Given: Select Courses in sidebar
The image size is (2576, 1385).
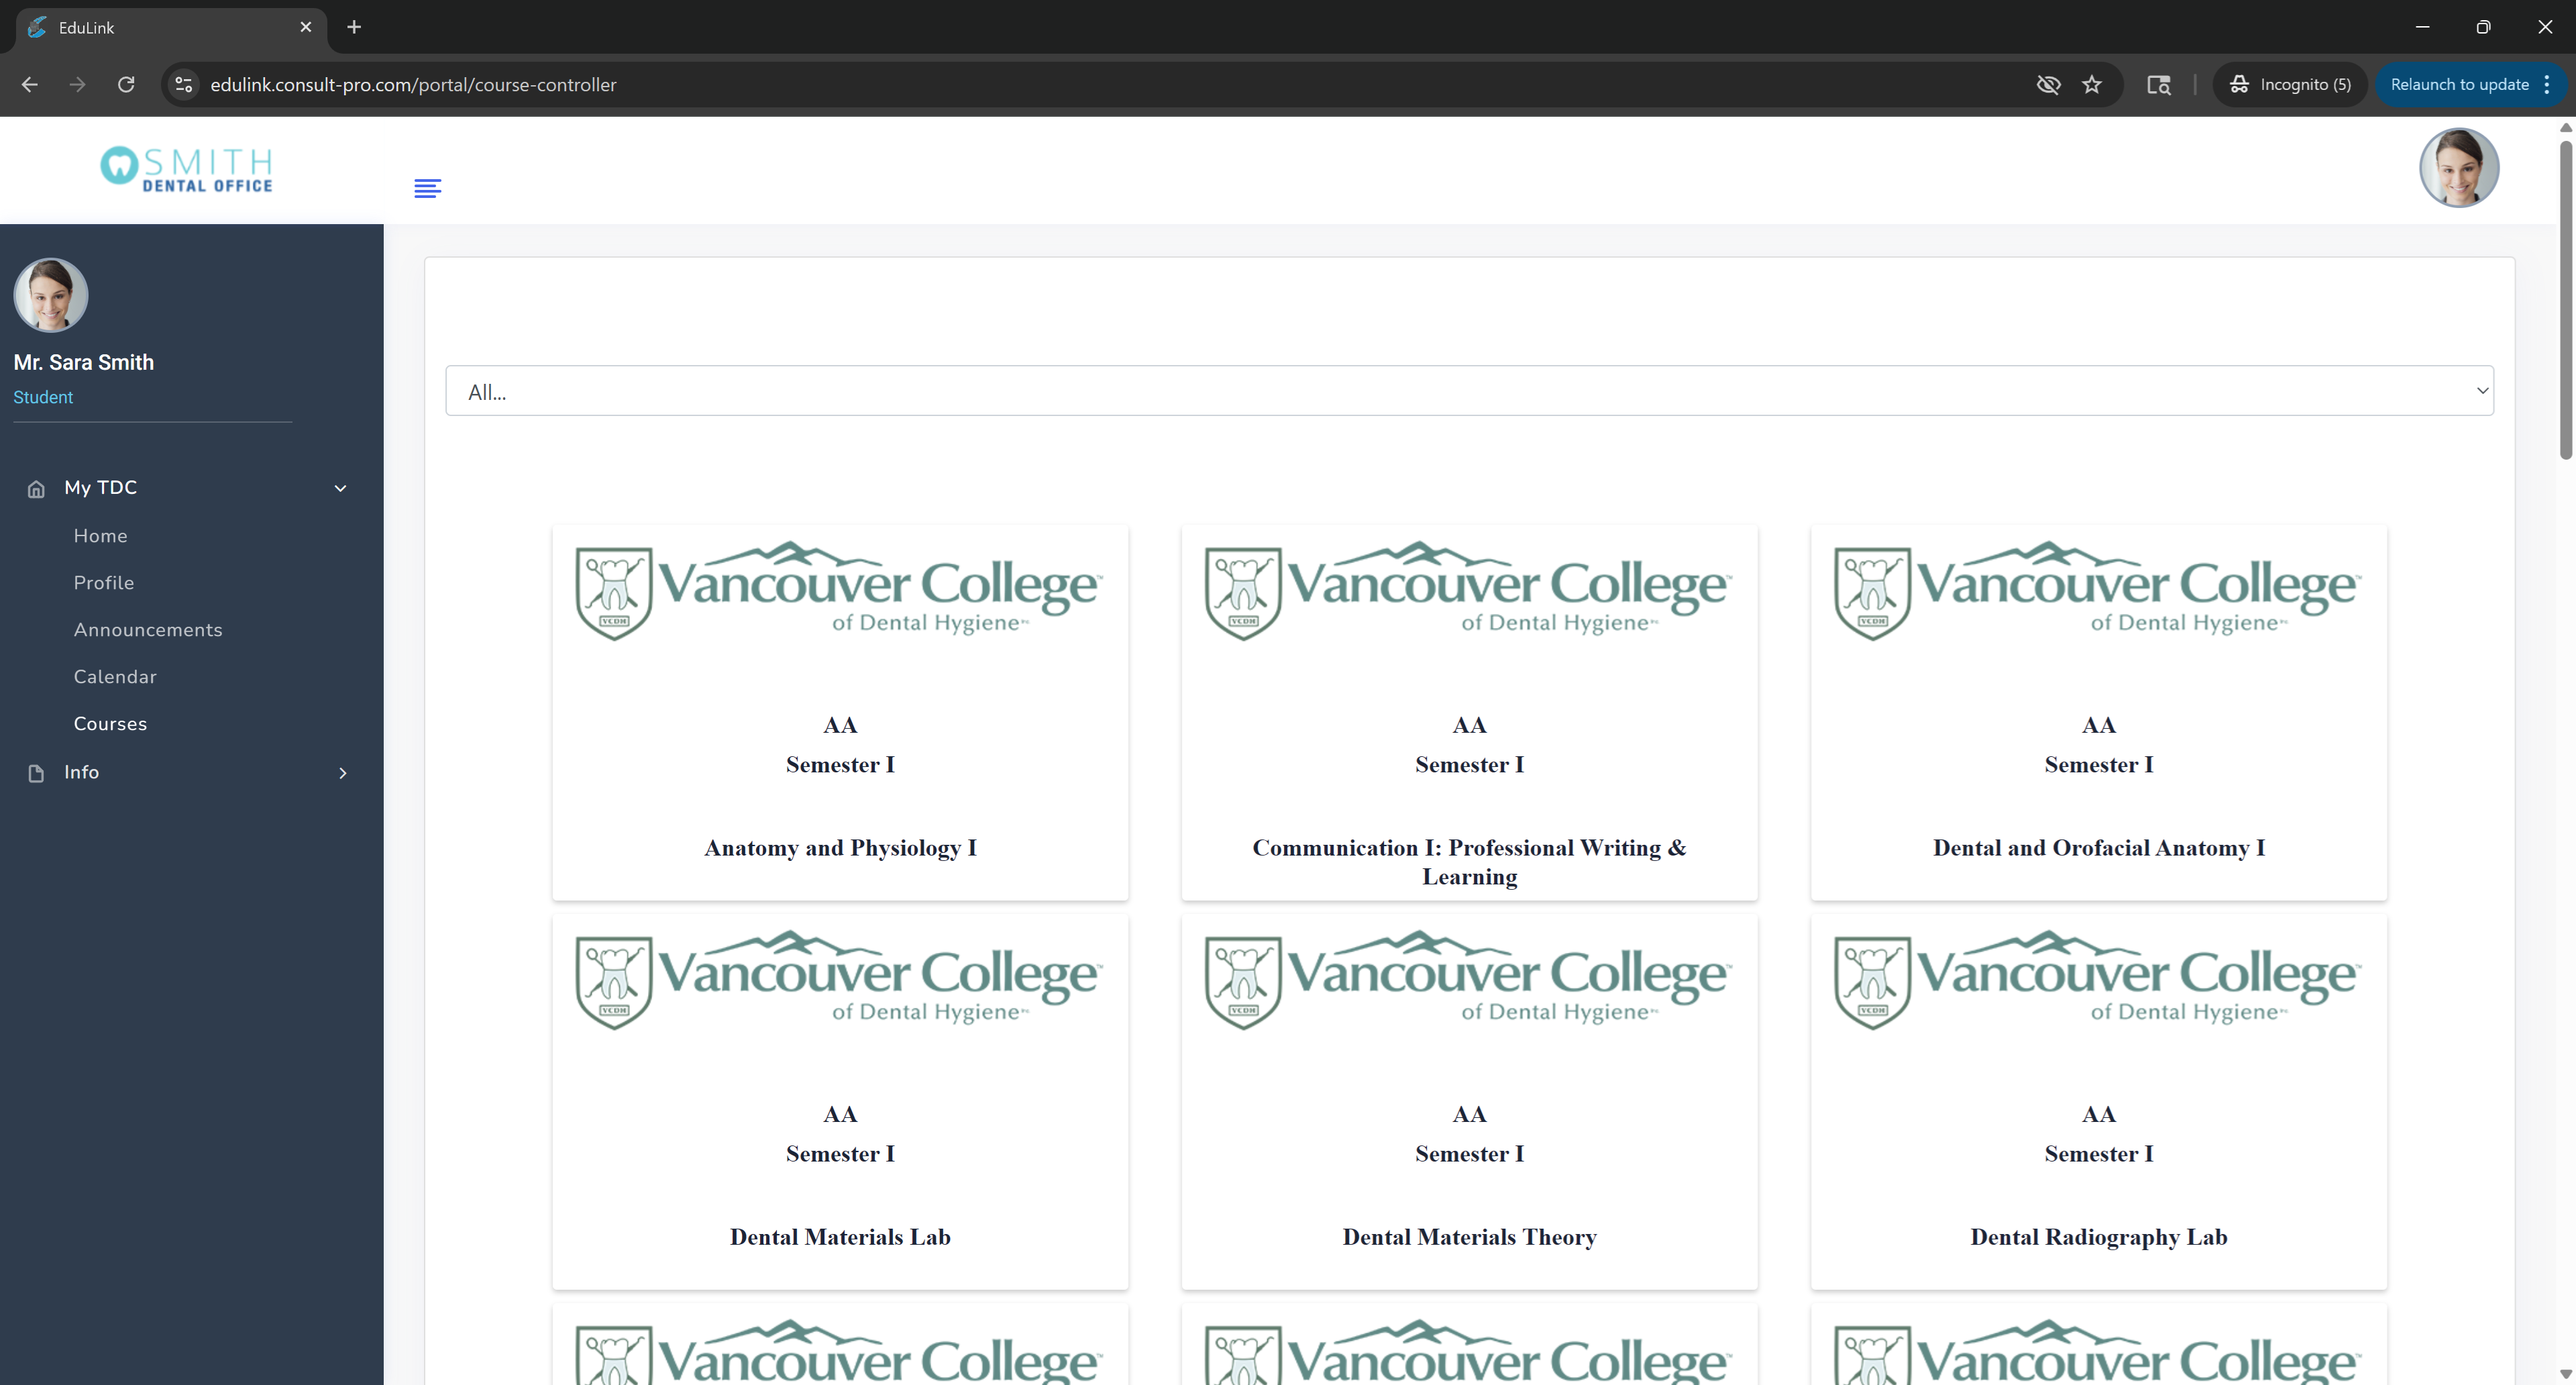Looking at the screenshot, I should 110,724.
